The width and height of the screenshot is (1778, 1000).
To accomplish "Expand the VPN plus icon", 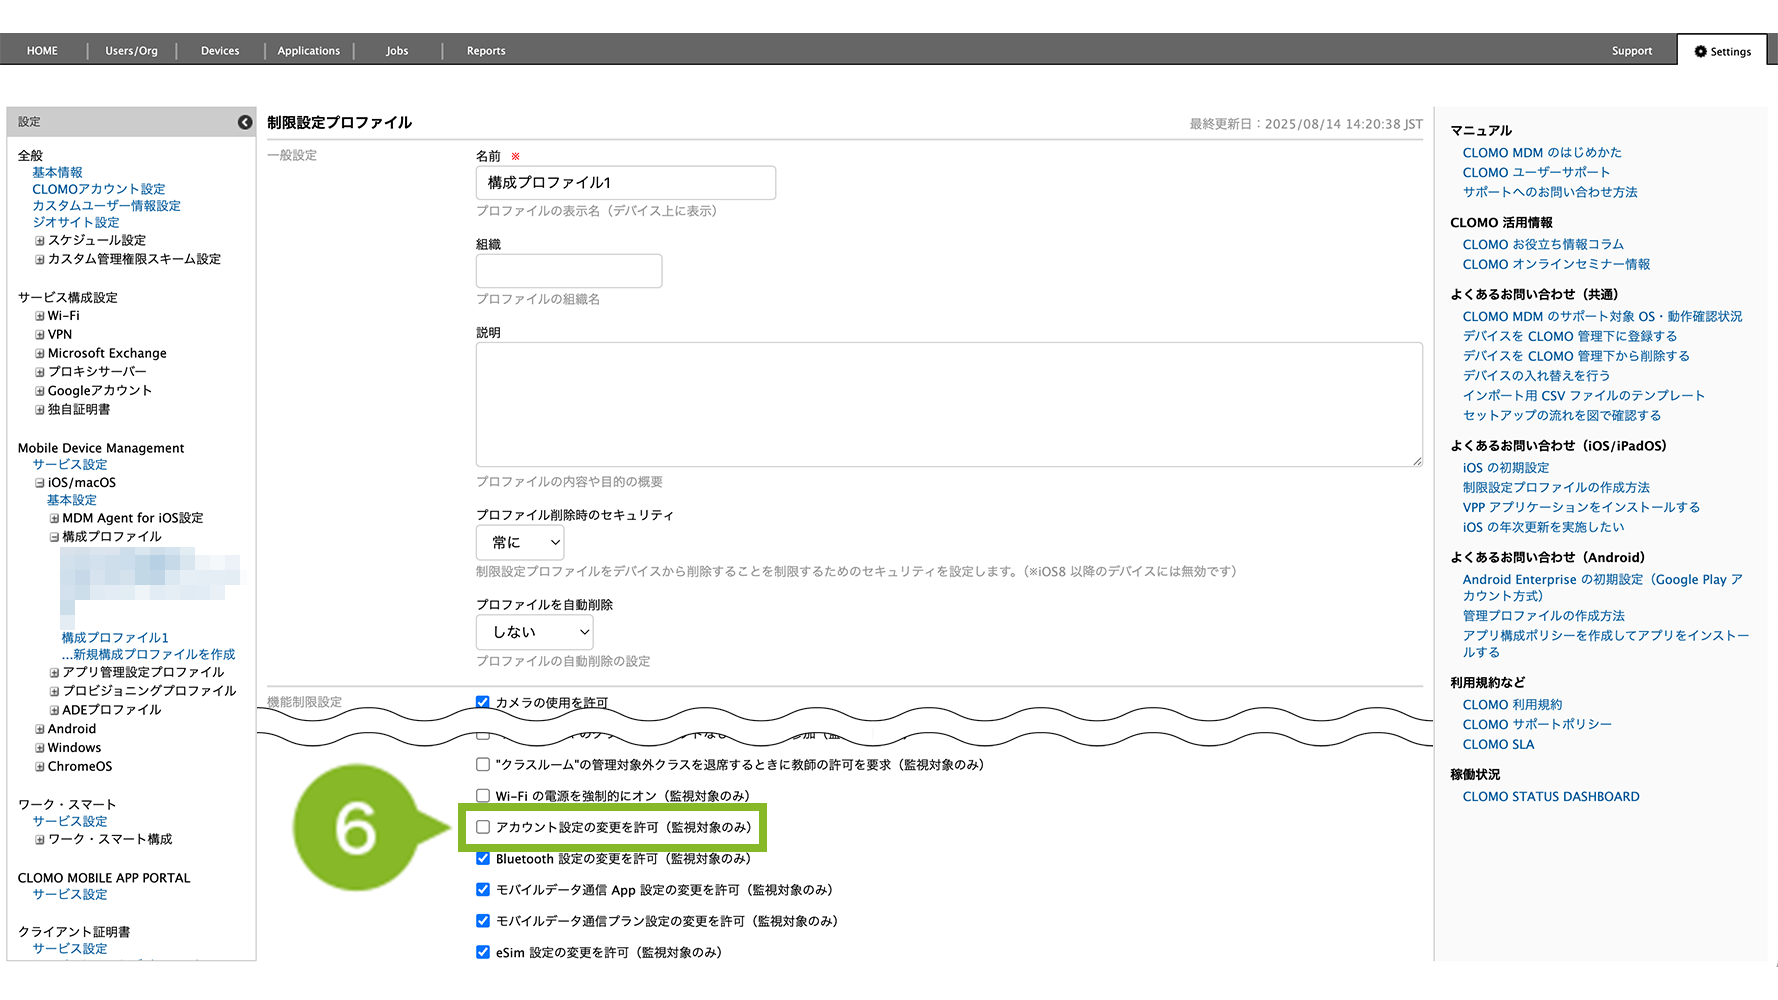I will point(40,335).
